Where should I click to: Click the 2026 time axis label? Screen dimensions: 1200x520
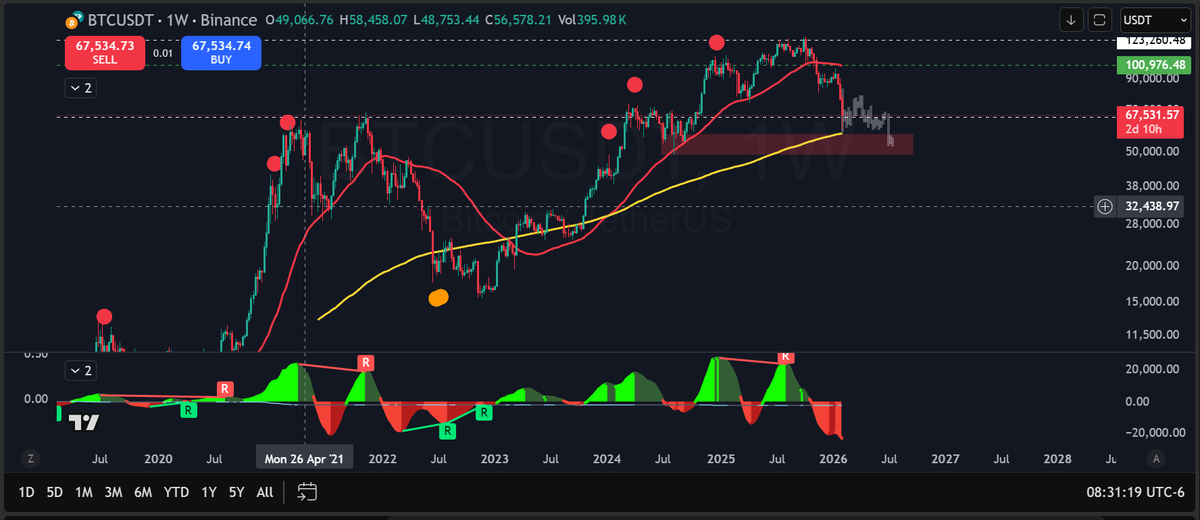point(833,459)
